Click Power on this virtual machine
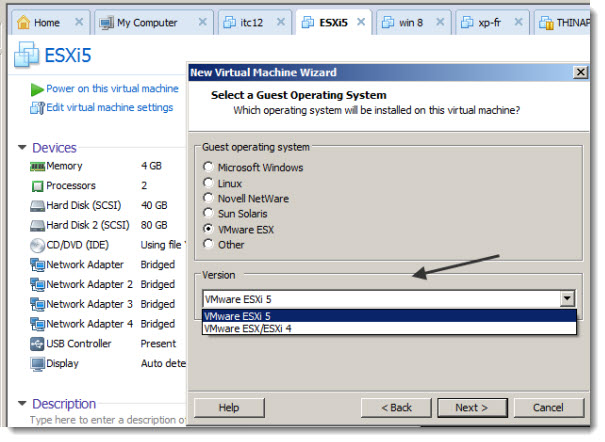The image size is (605, 442). click(x=112, y=89)
